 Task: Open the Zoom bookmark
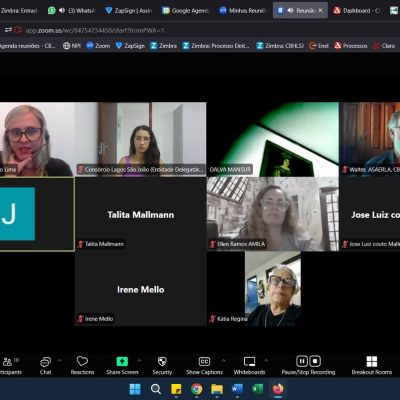98,46
